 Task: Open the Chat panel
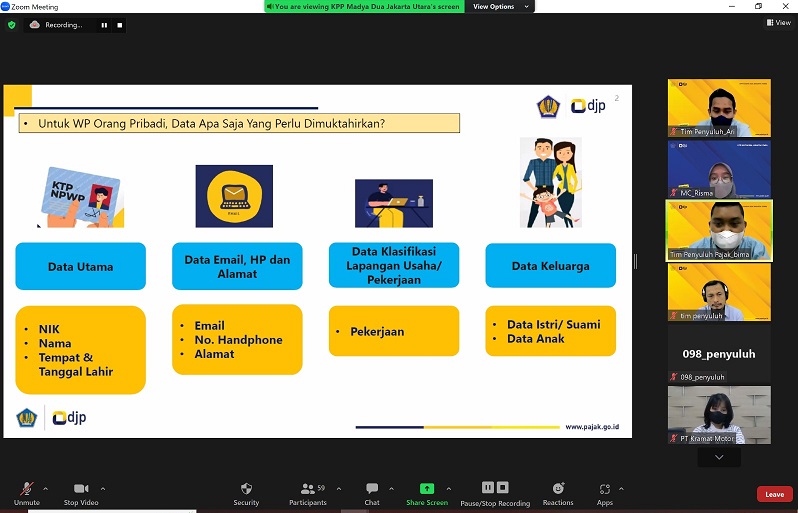click(372, 490)
